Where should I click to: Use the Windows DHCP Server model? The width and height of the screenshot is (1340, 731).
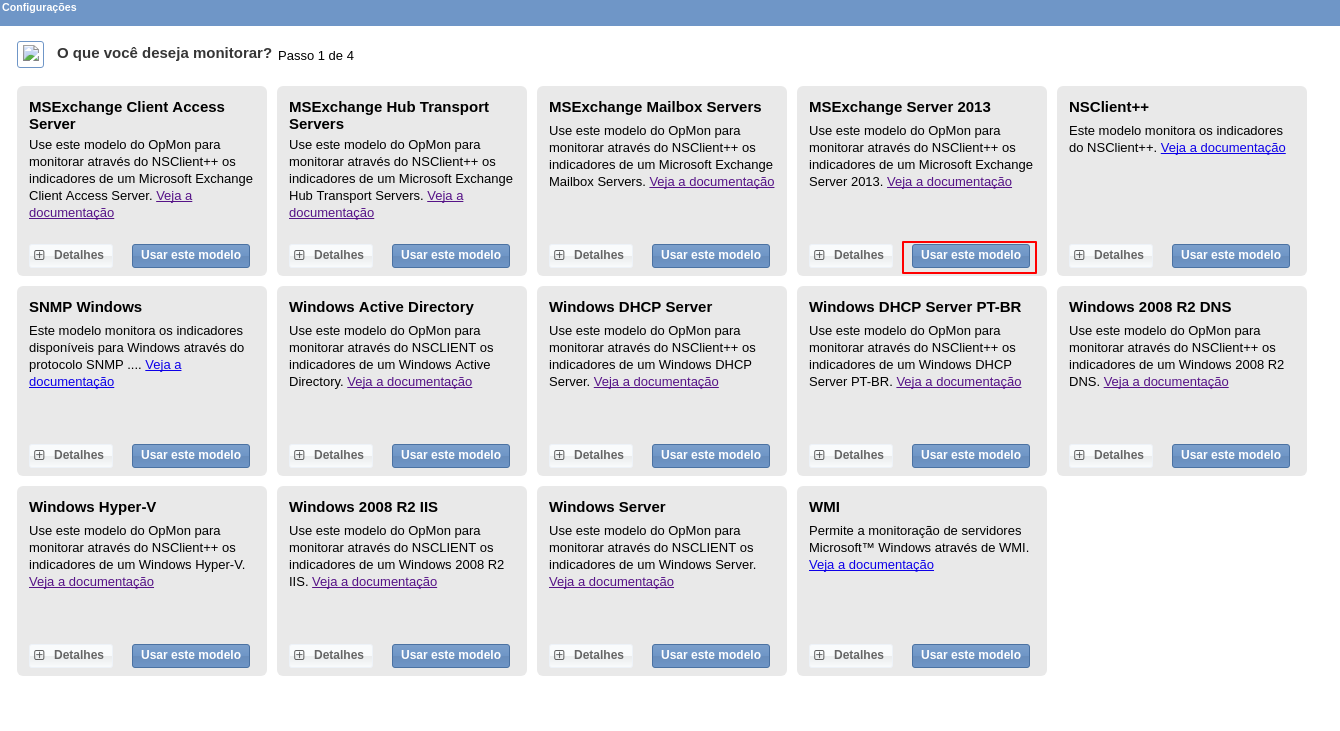pyautogui.click(x=710, y=455)
